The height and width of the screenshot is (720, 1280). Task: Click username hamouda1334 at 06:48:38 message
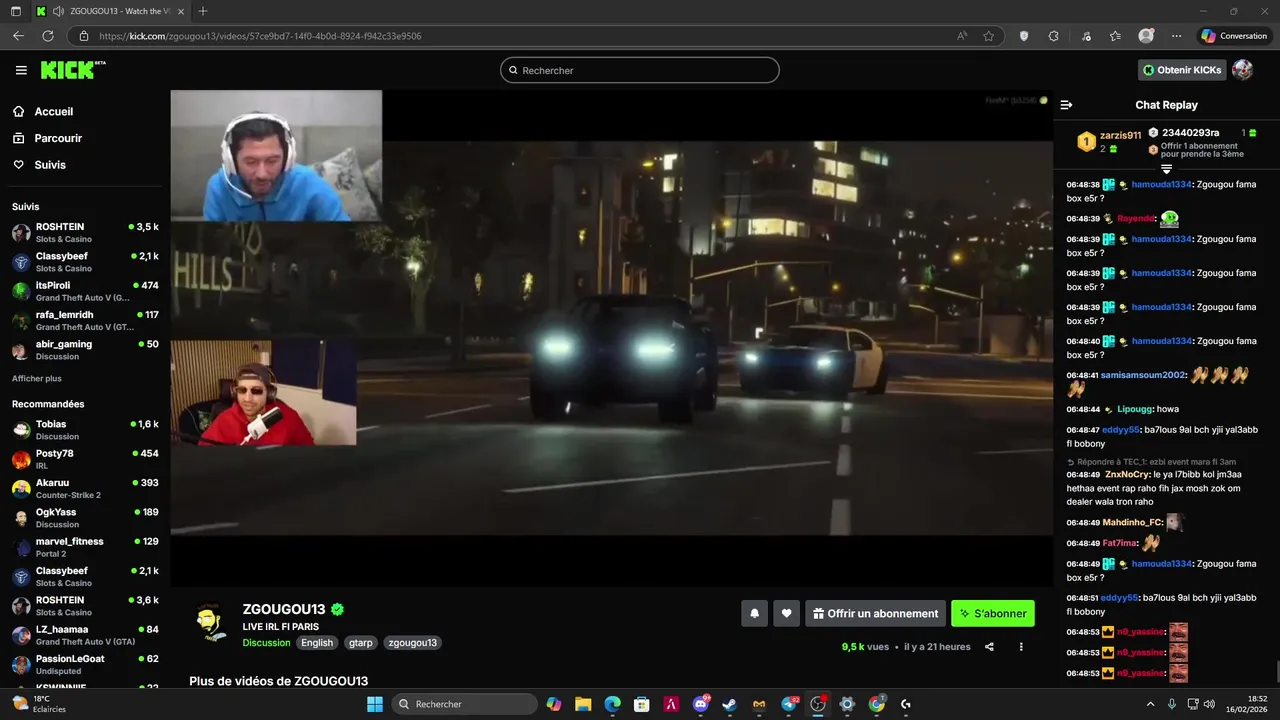pyautogui.click(x=1162, y=185)
